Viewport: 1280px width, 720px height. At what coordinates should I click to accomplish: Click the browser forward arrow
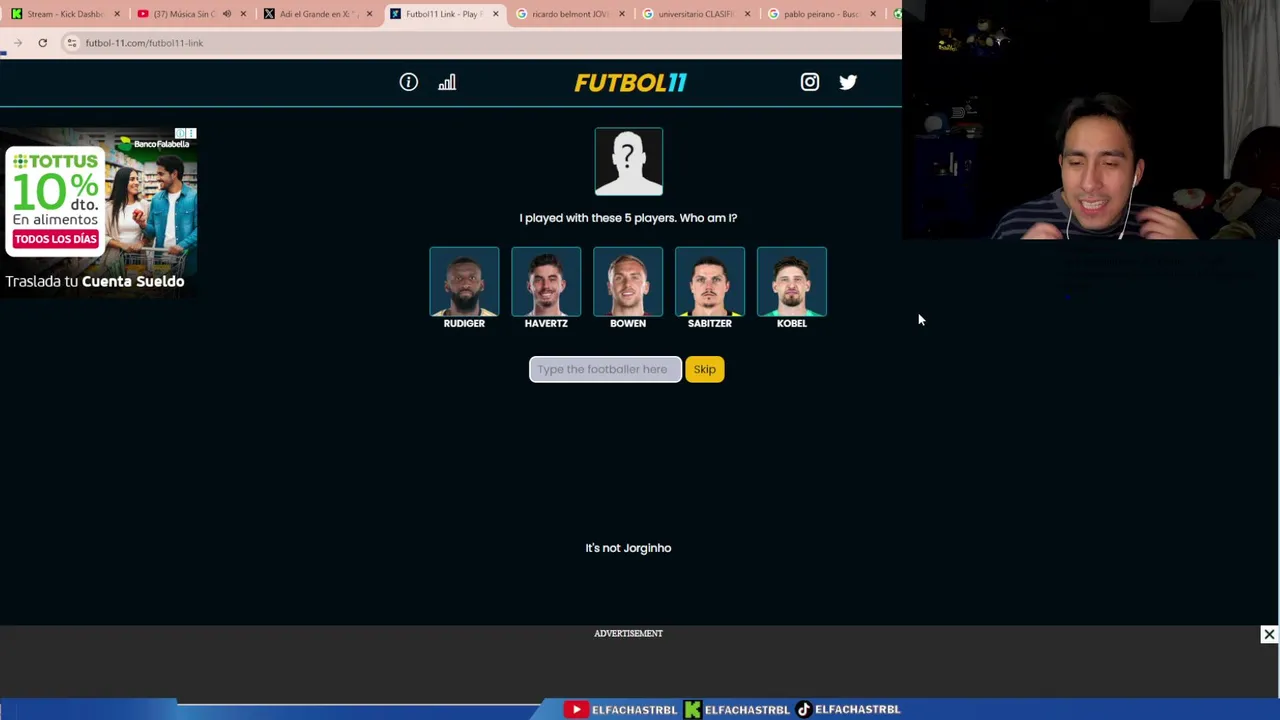tap(18, 43)
